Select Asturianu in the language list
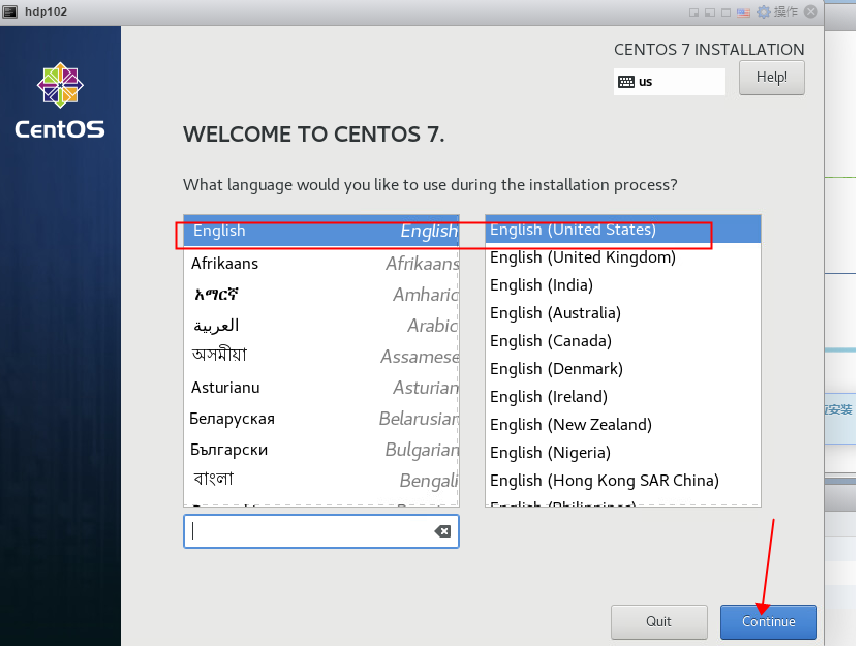856x646 pixels. [x=322, y=388]
